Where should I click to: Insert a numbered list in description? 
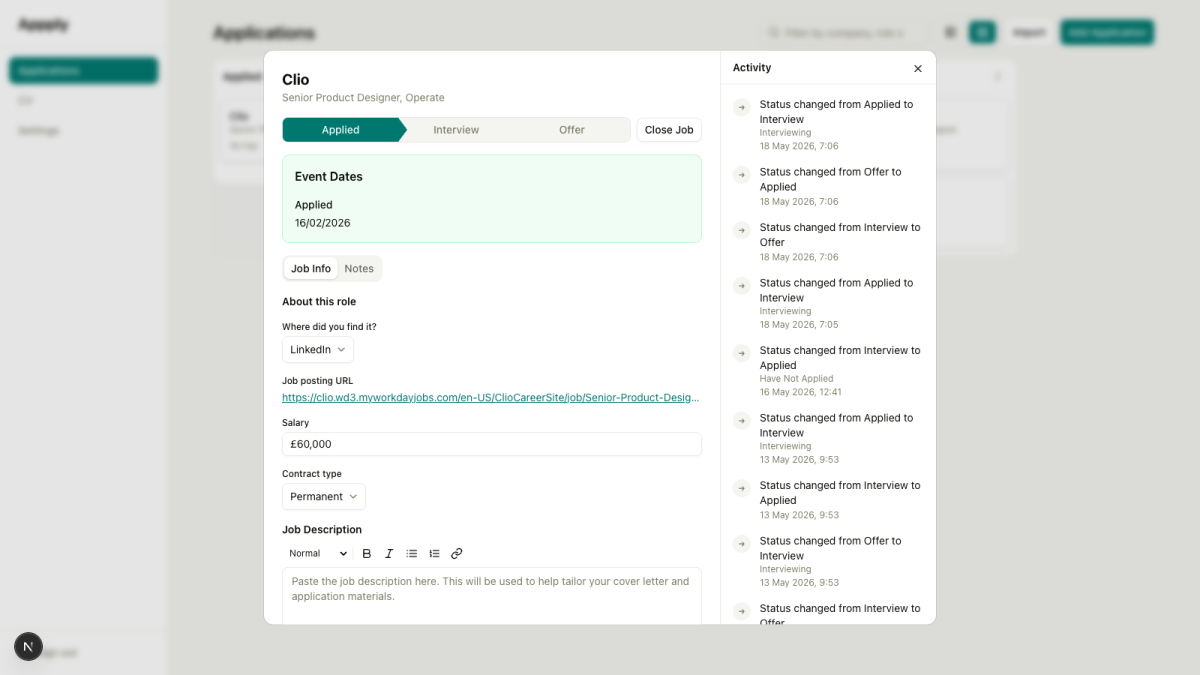[434, 553]
